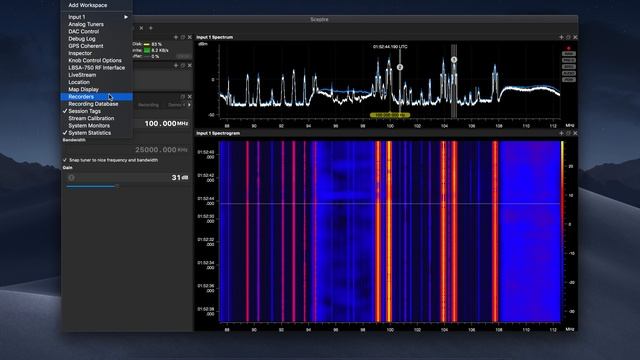The width and height of the screenshot is (640, 360).
Task: Choose GPS Coherent from the menu
Action: pyautogui.click(x=86, y=46)
